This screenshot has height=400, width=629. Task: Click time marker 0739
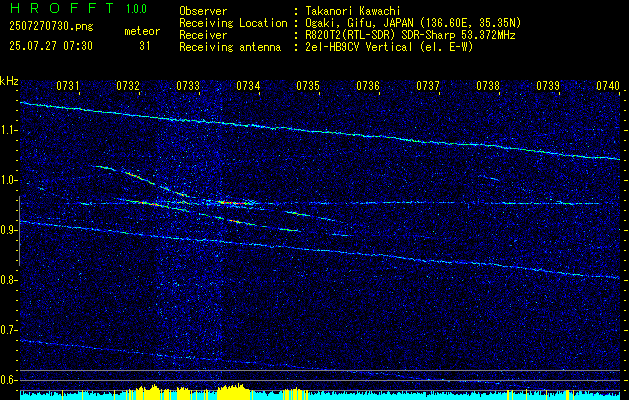[x=548, y=86]
